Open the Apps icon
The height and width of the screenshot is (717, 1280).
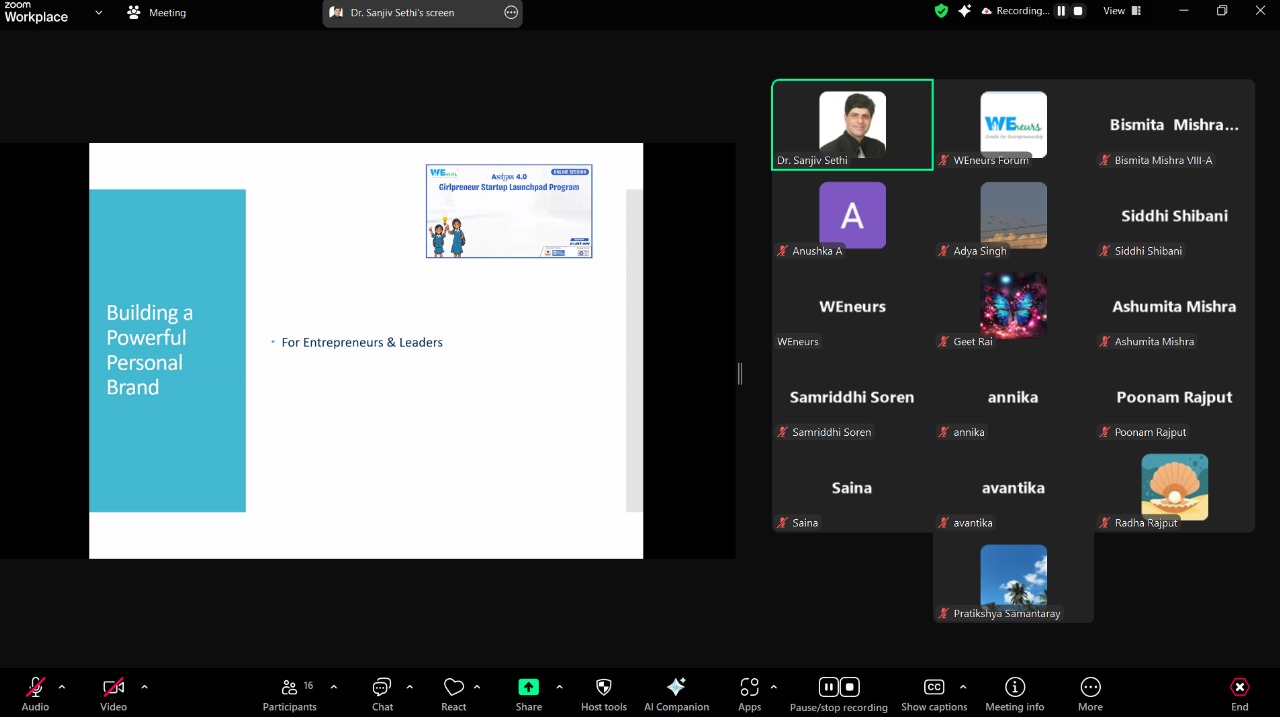749,688
